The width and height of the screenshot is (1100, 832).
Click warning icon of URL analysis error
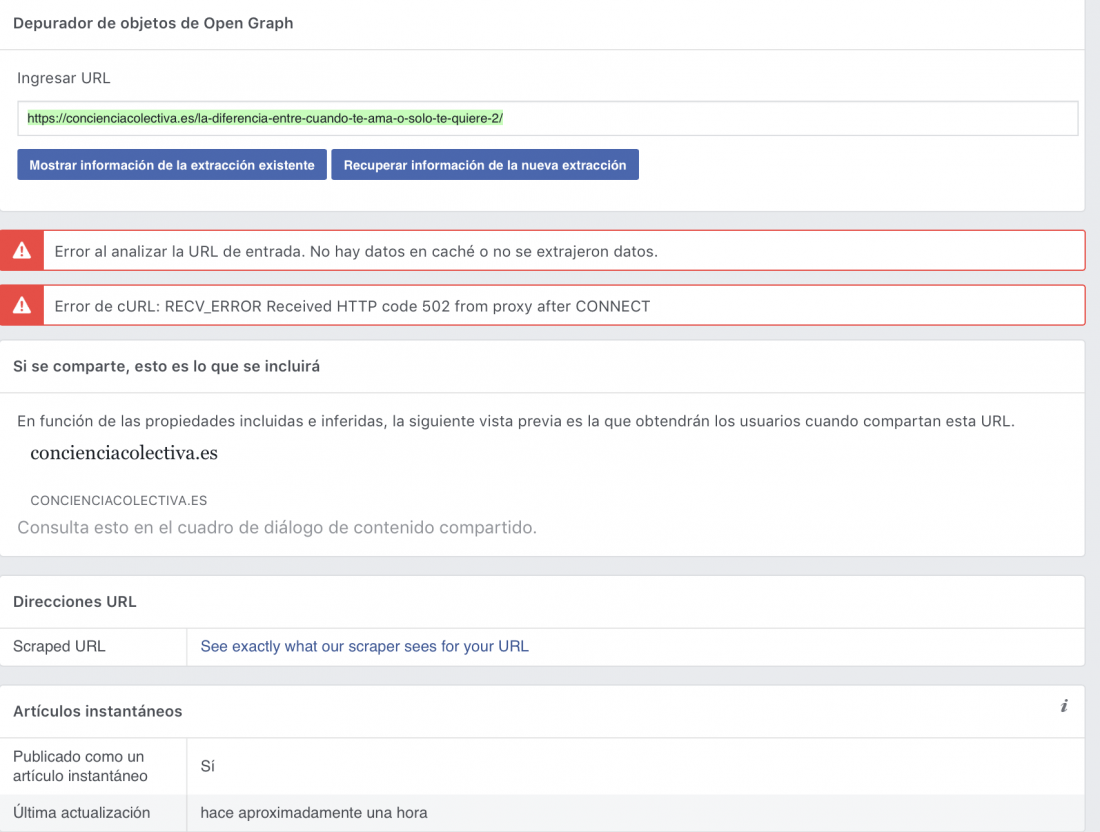coord(22,250)
